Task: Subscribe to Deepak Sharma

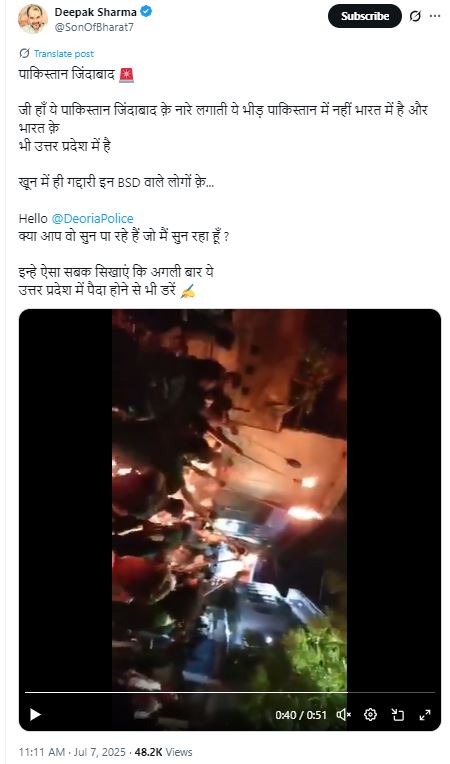Action: [365, 16]
